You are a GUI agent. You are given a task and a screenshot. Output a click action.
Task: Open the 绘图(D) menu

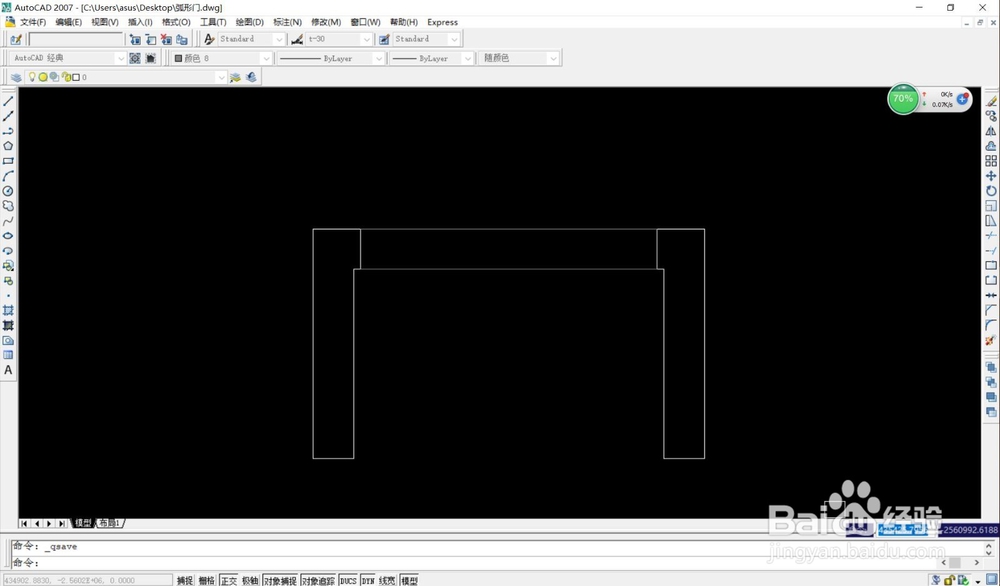pyautogui.click(x=249, y=22)
